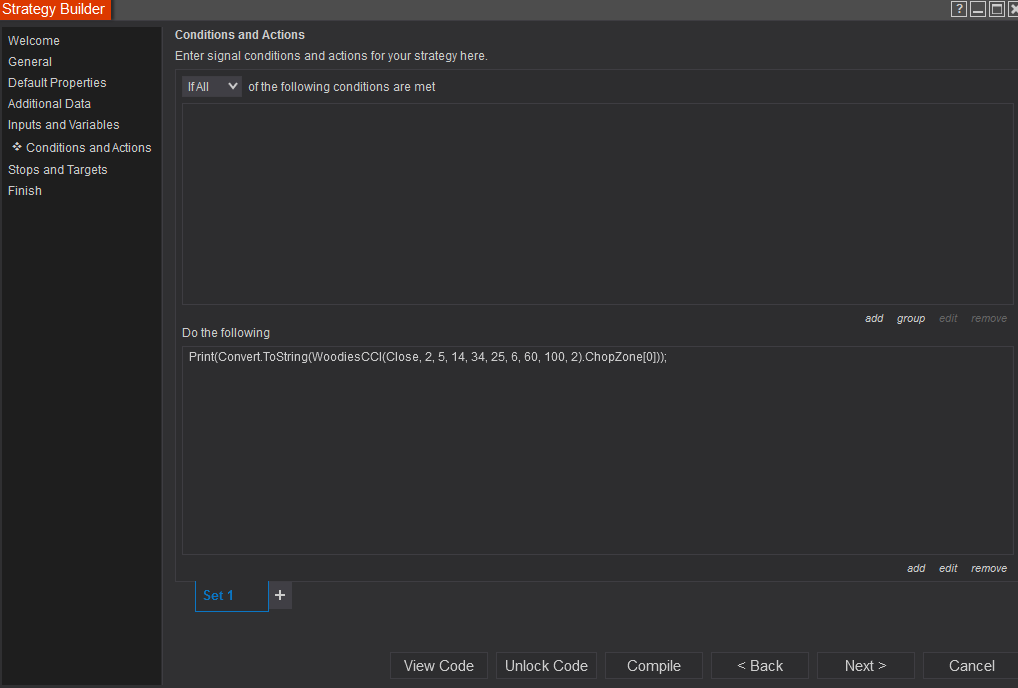Click group link under the conditions box

pyautogui.click(x=910, y=319)
